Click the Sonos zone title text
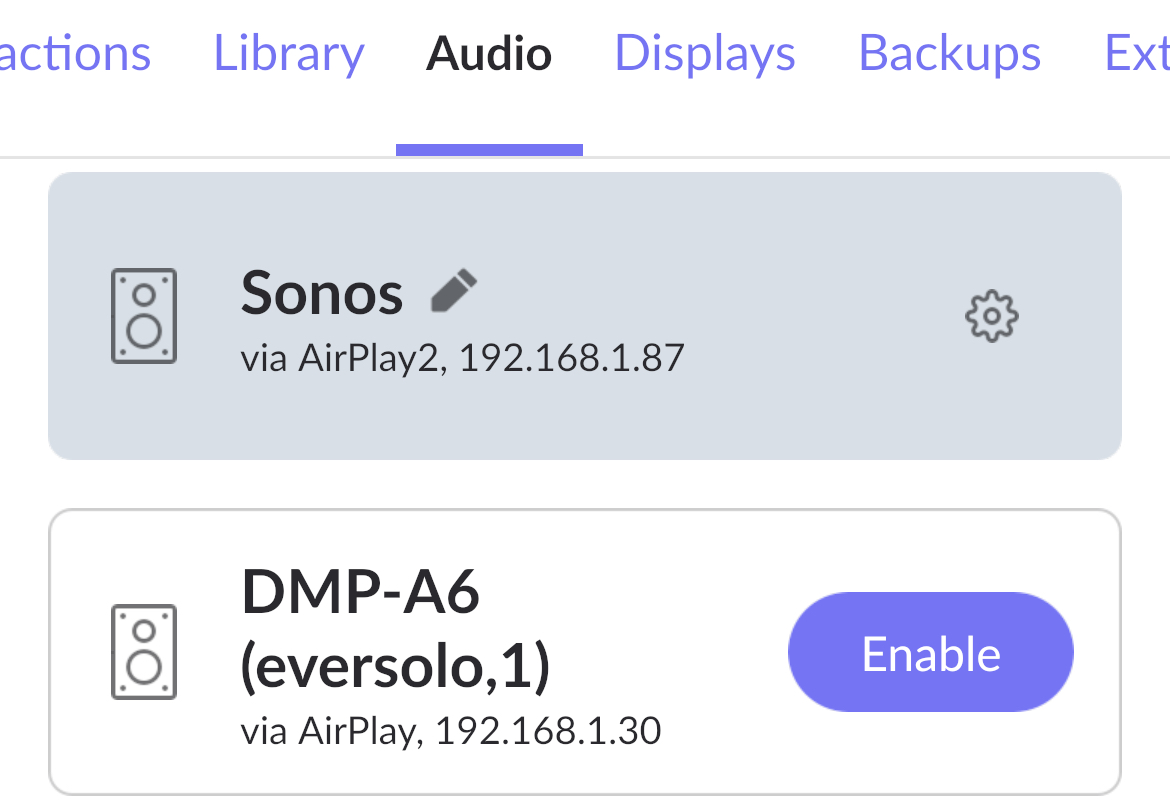The image size is (1170, 802). tap(322, 292)
